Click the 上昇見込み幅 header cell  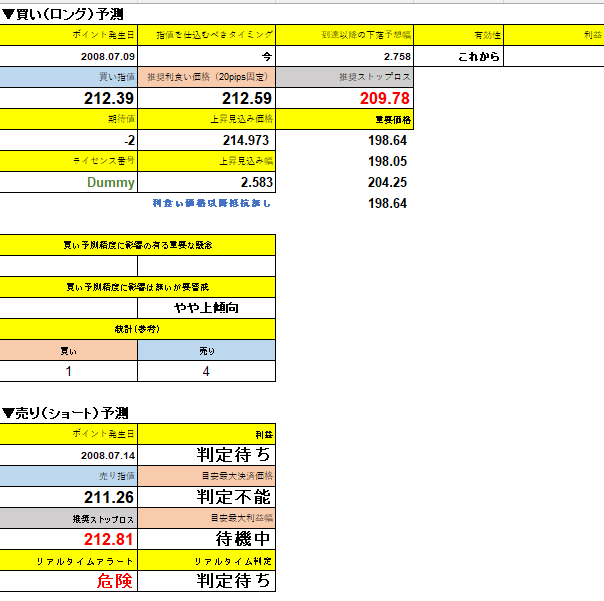point(206,161)
